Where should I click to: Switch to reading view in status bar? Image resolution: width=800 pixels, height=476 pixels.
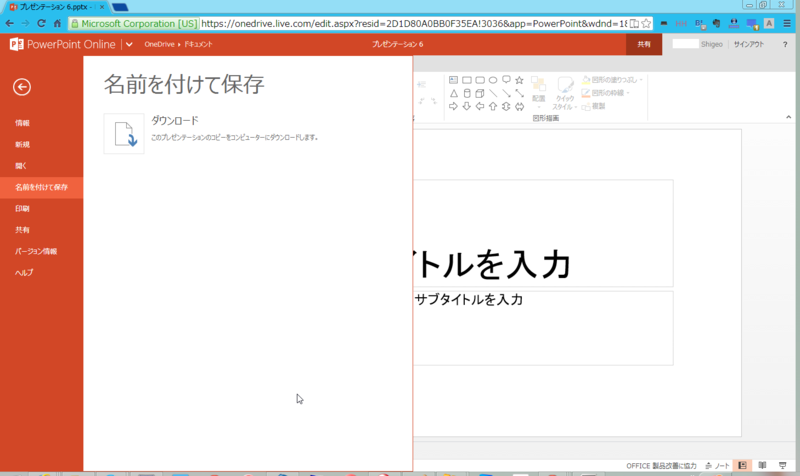[762, 465]
